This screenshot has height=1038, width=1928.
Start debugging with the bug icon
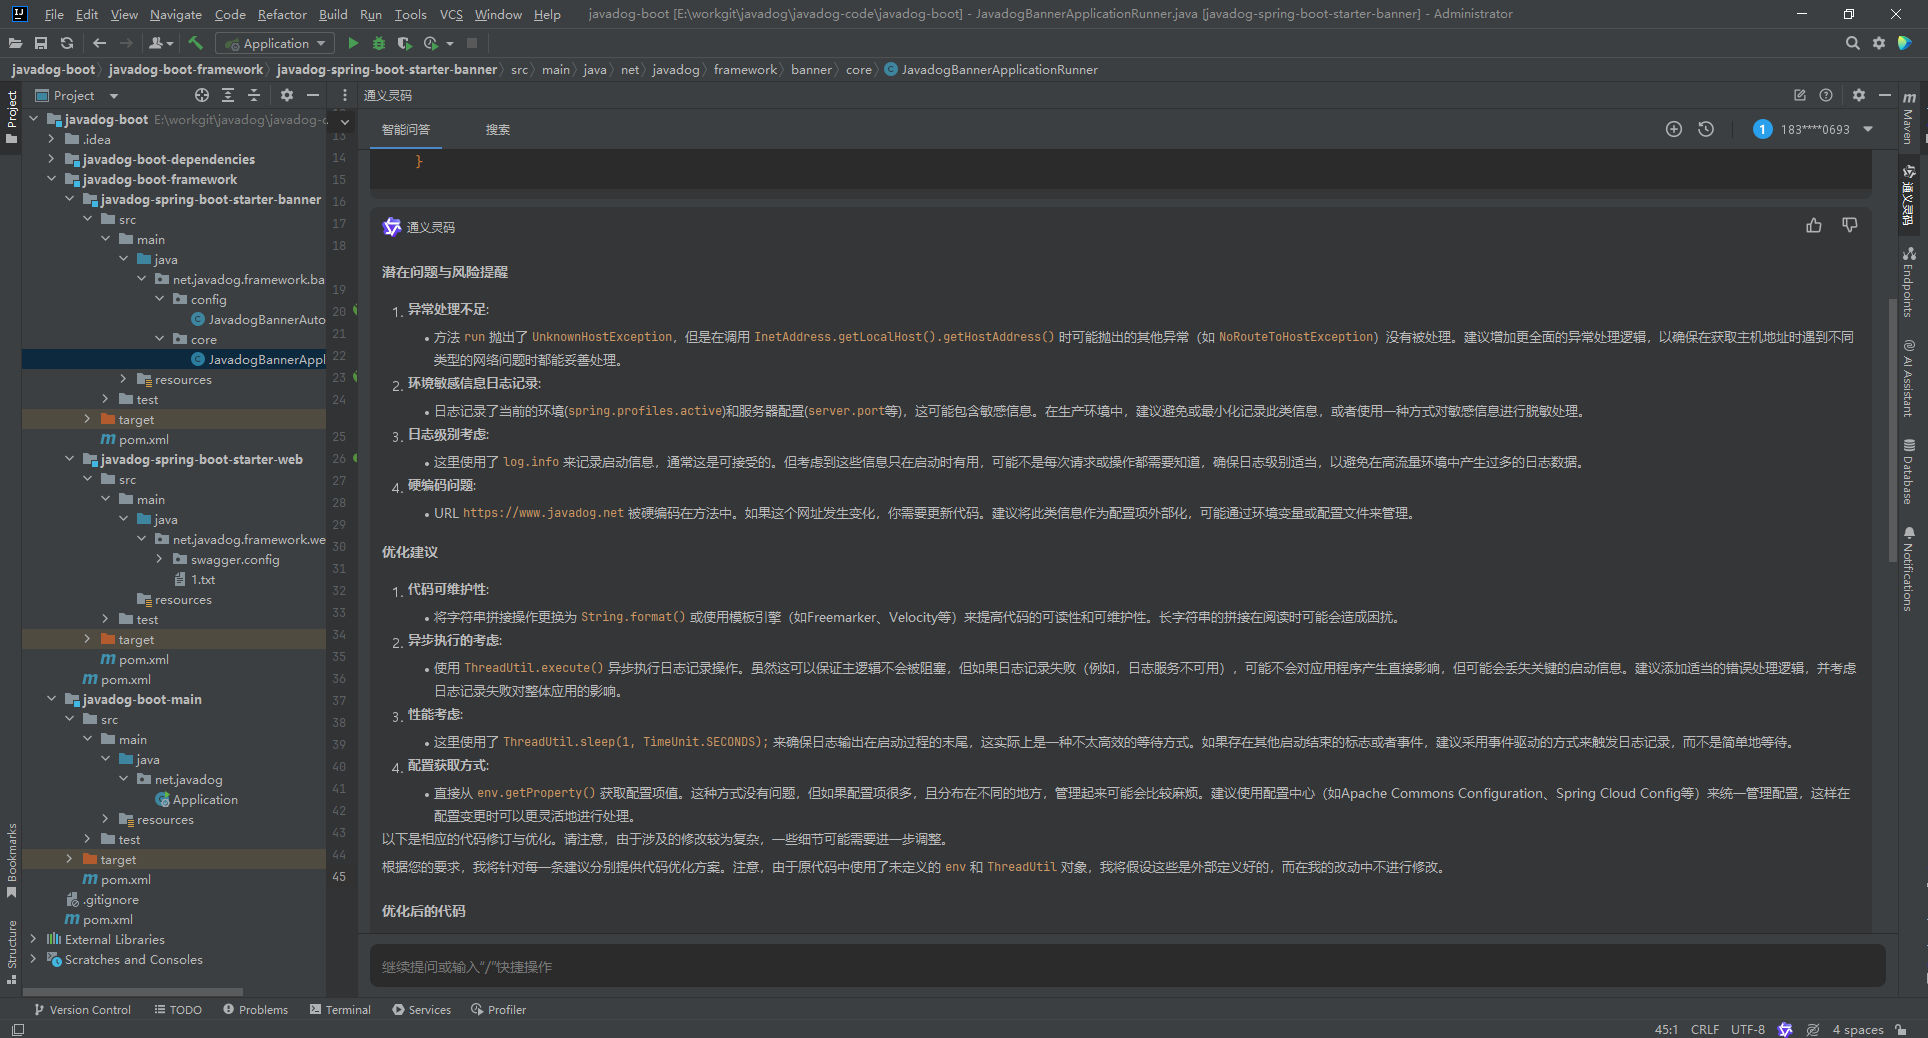379,43
